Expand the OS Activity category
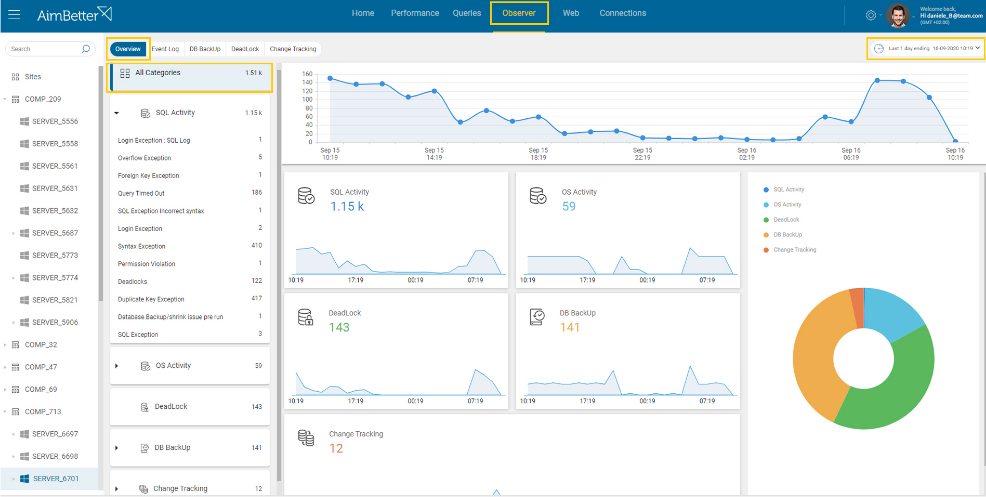Screen dimensions: 986x497 coord(116,366)
